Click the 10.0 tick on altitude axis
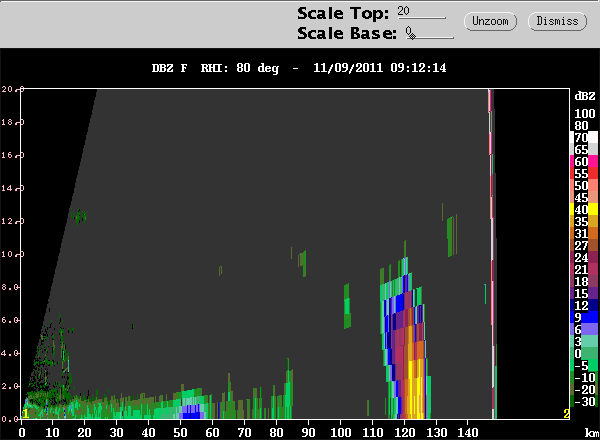 (12, 254)
